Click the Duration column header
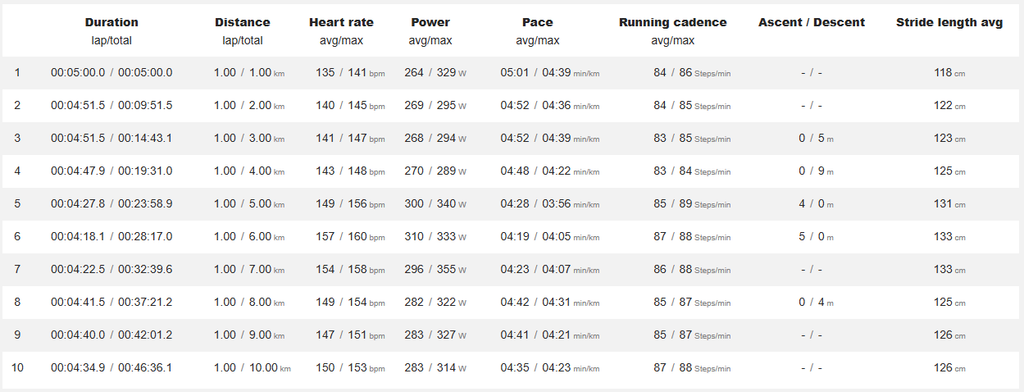This screenshot has height=392, width=1024. (112, 22)
